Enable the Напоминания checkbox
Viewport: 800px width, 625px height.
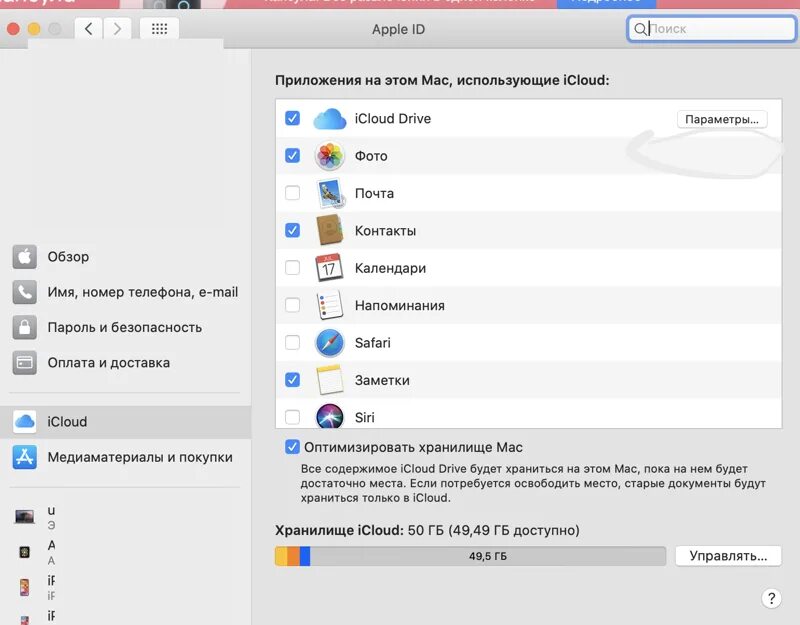[292, 305]
